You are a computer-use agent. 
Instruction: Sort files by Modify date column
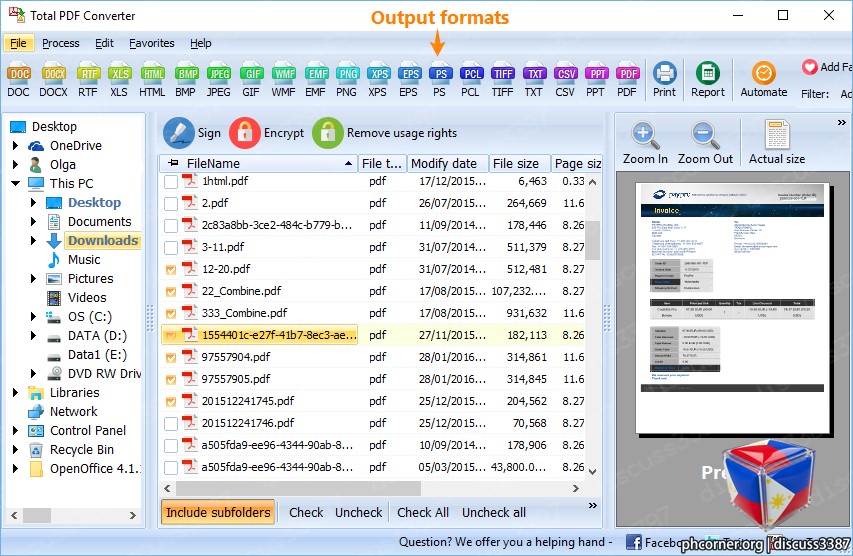point(447,164)
